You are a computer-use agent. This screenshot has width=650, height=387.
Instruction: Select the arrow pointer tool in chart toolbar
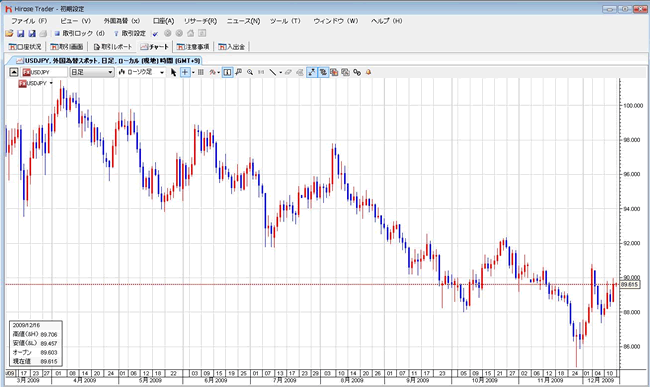pyautogui.click(x=173, y=72)
